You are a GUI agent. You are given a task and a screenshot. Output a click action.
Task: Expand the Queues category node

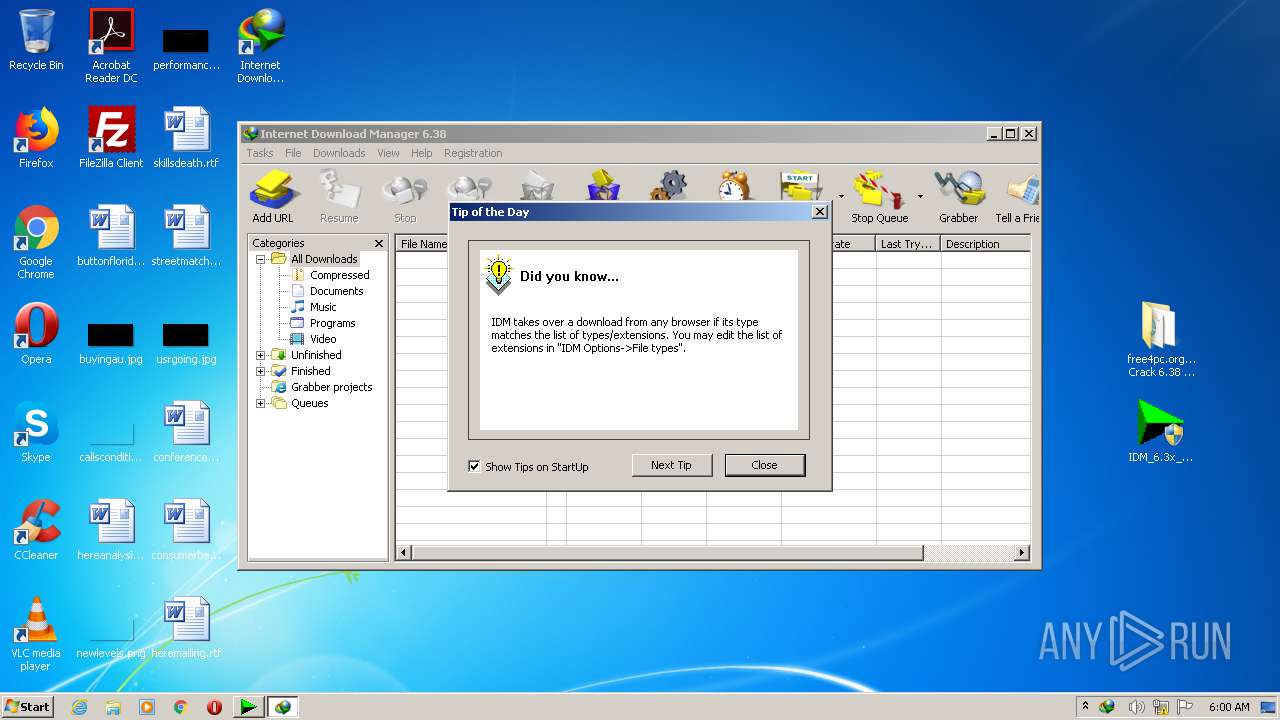point(261,403)
